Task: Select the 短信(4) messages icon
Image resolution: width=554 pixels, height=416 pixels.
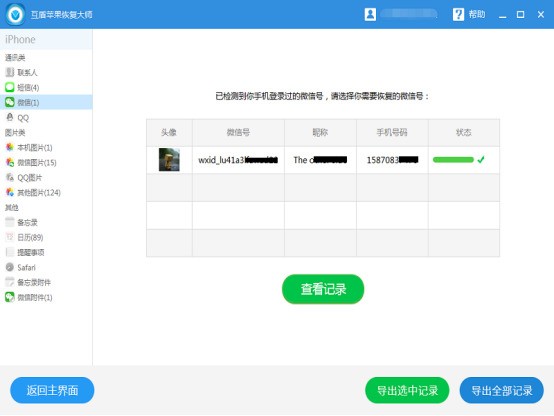Action: [10, 87]
